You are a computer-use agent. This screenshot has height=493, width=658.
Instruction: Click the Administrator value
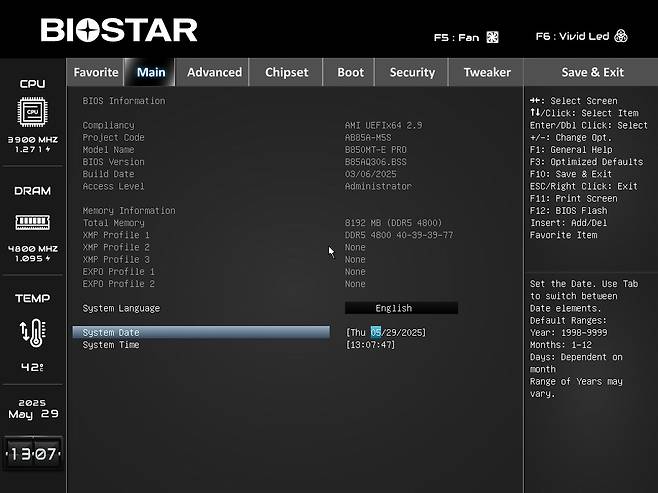coord(378,186)
